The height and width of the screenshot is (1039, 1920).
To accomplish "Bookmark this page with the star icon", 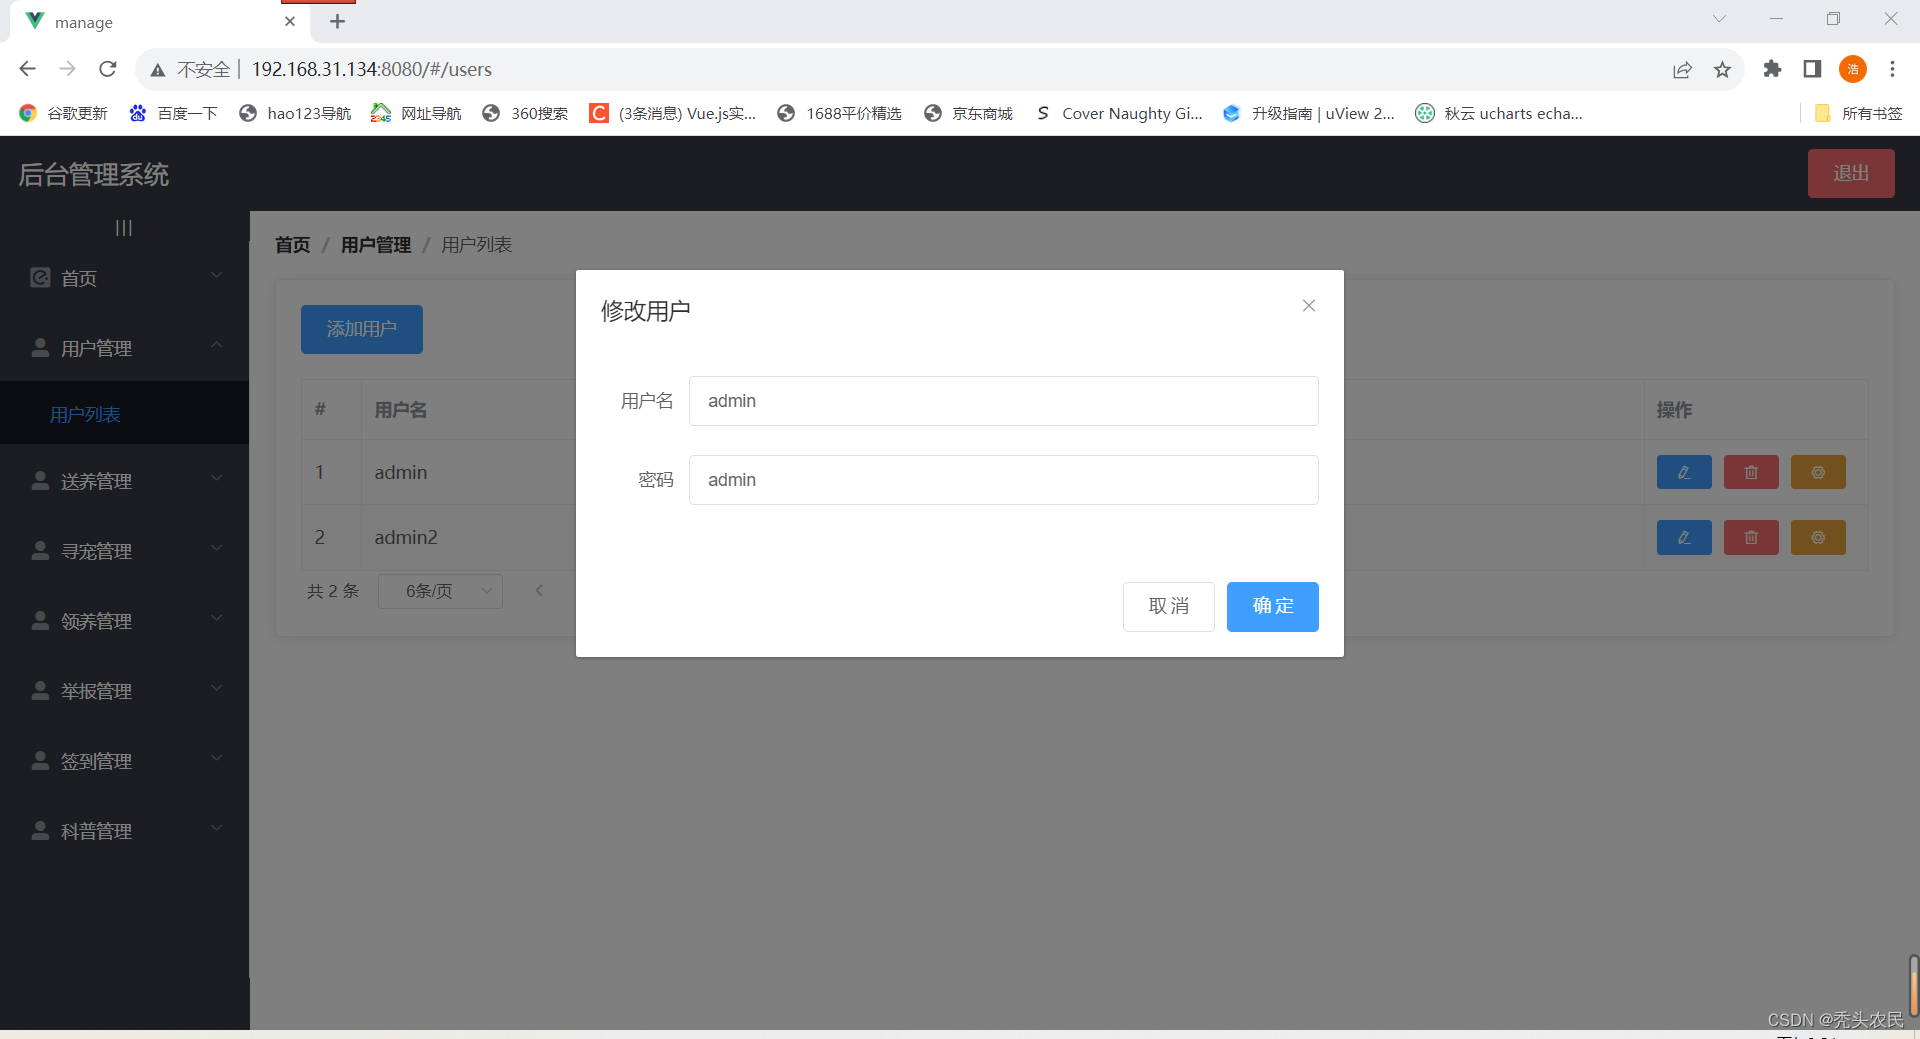I will pyautogui.click(x=1722, y=69).
